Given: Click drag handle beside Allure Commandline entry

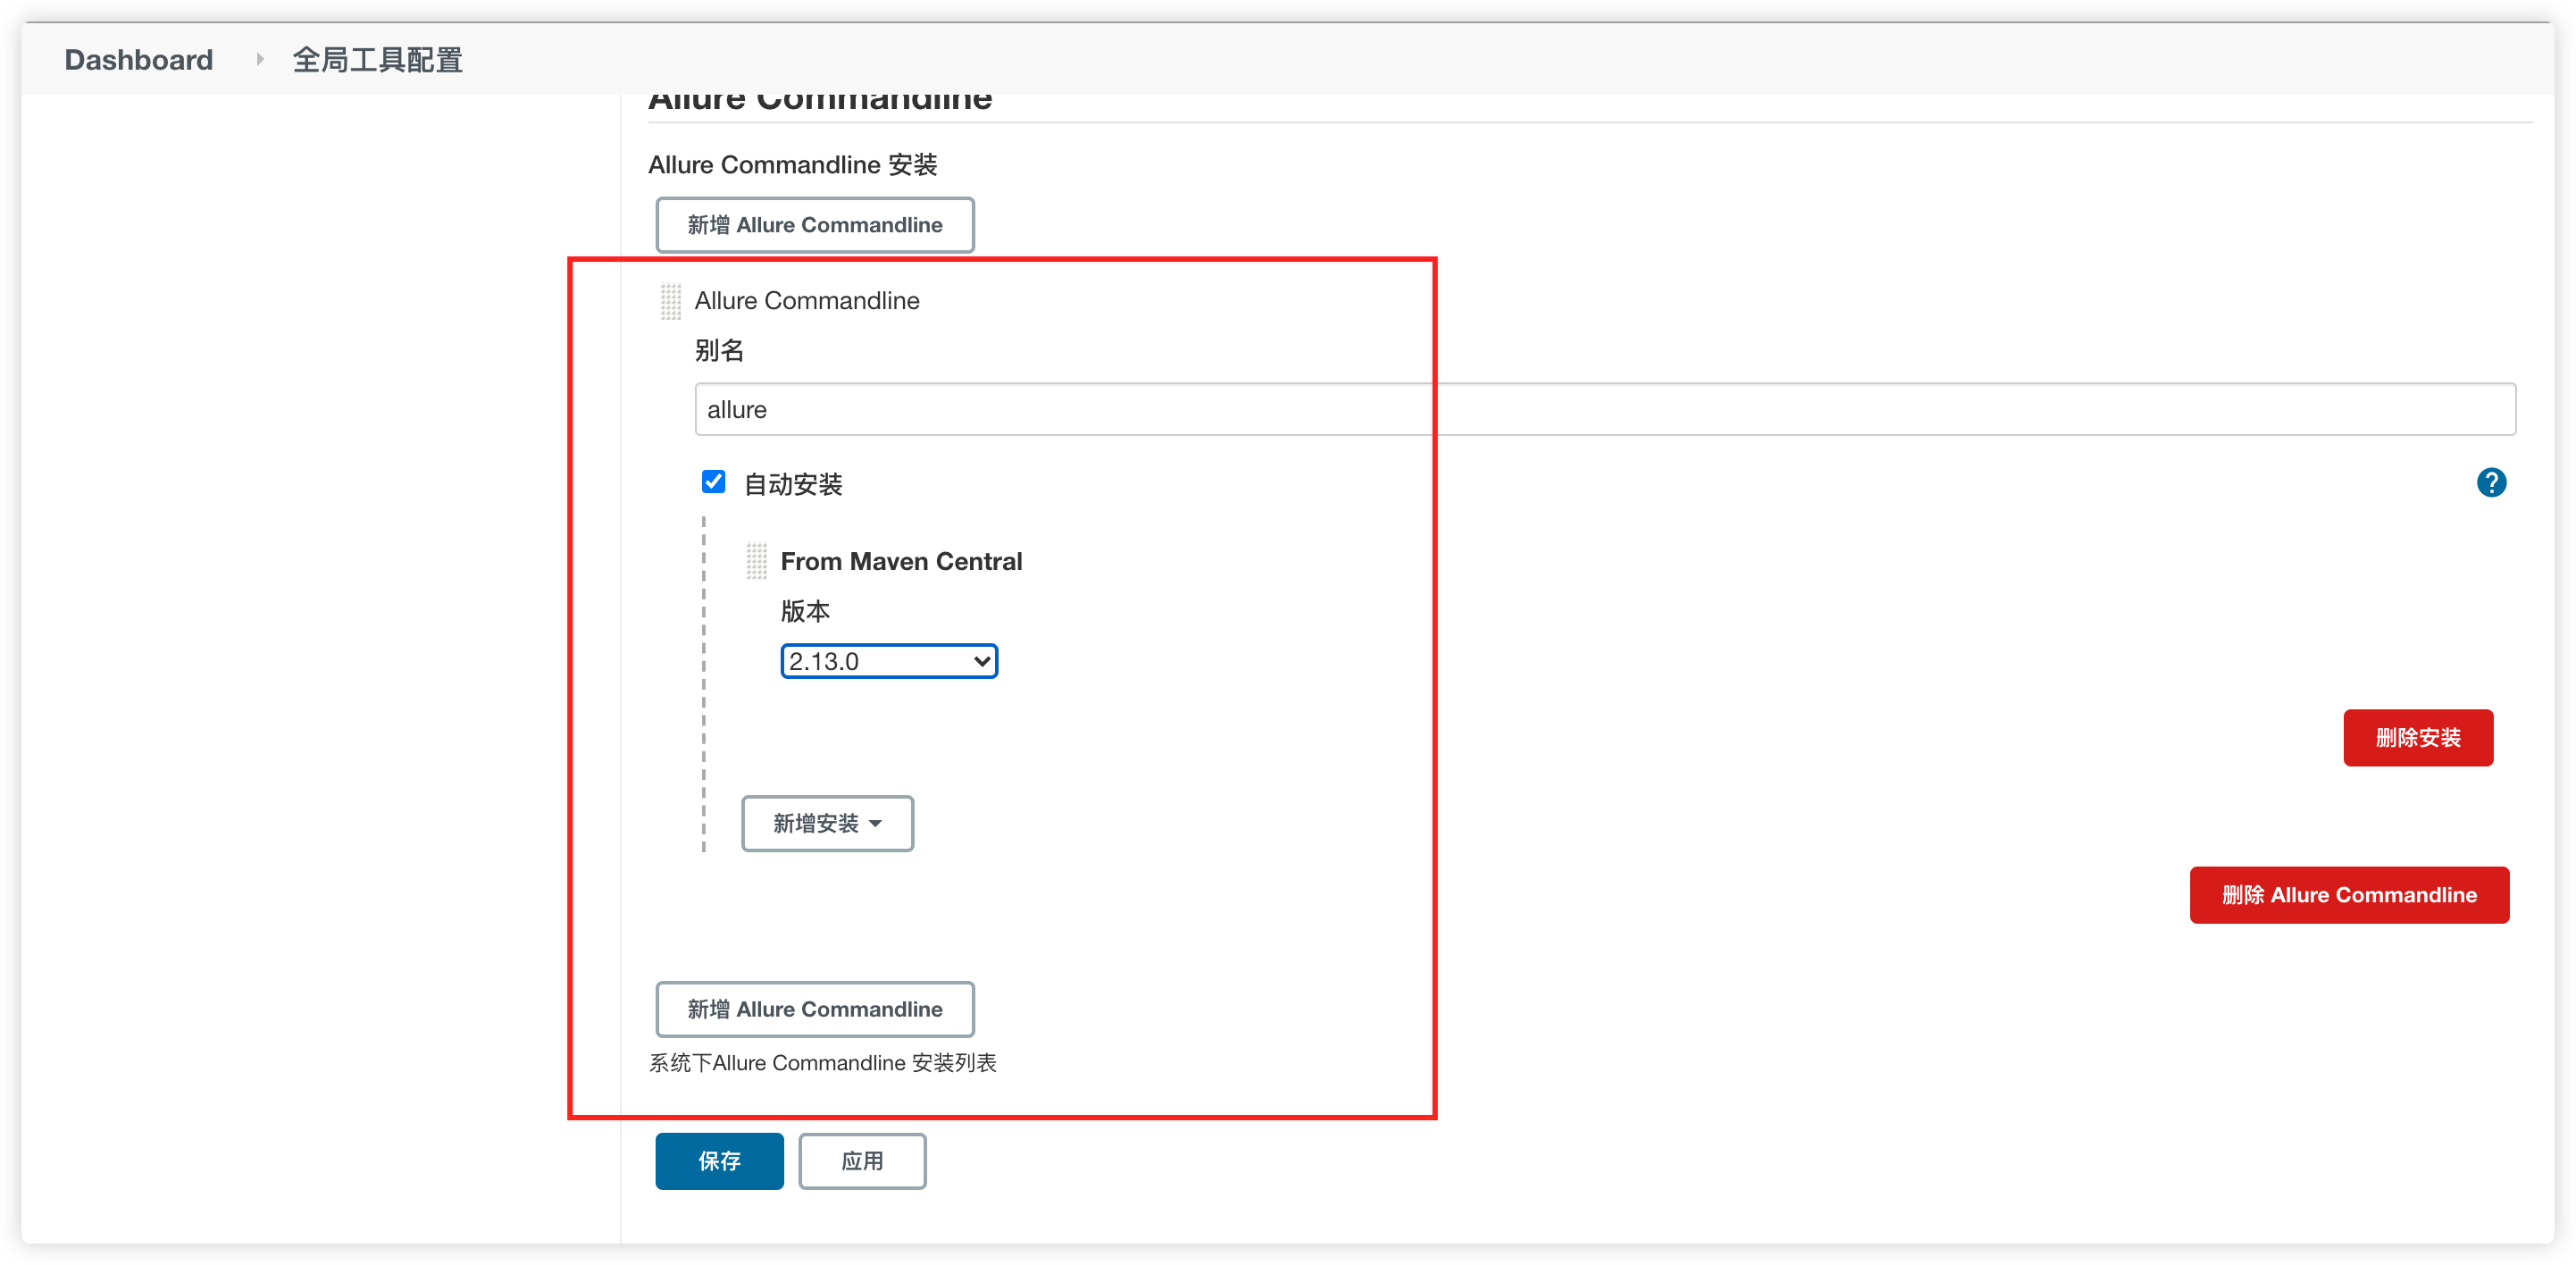Looking at the screenshot, I should pyautogui.click(x=670, y=301).
